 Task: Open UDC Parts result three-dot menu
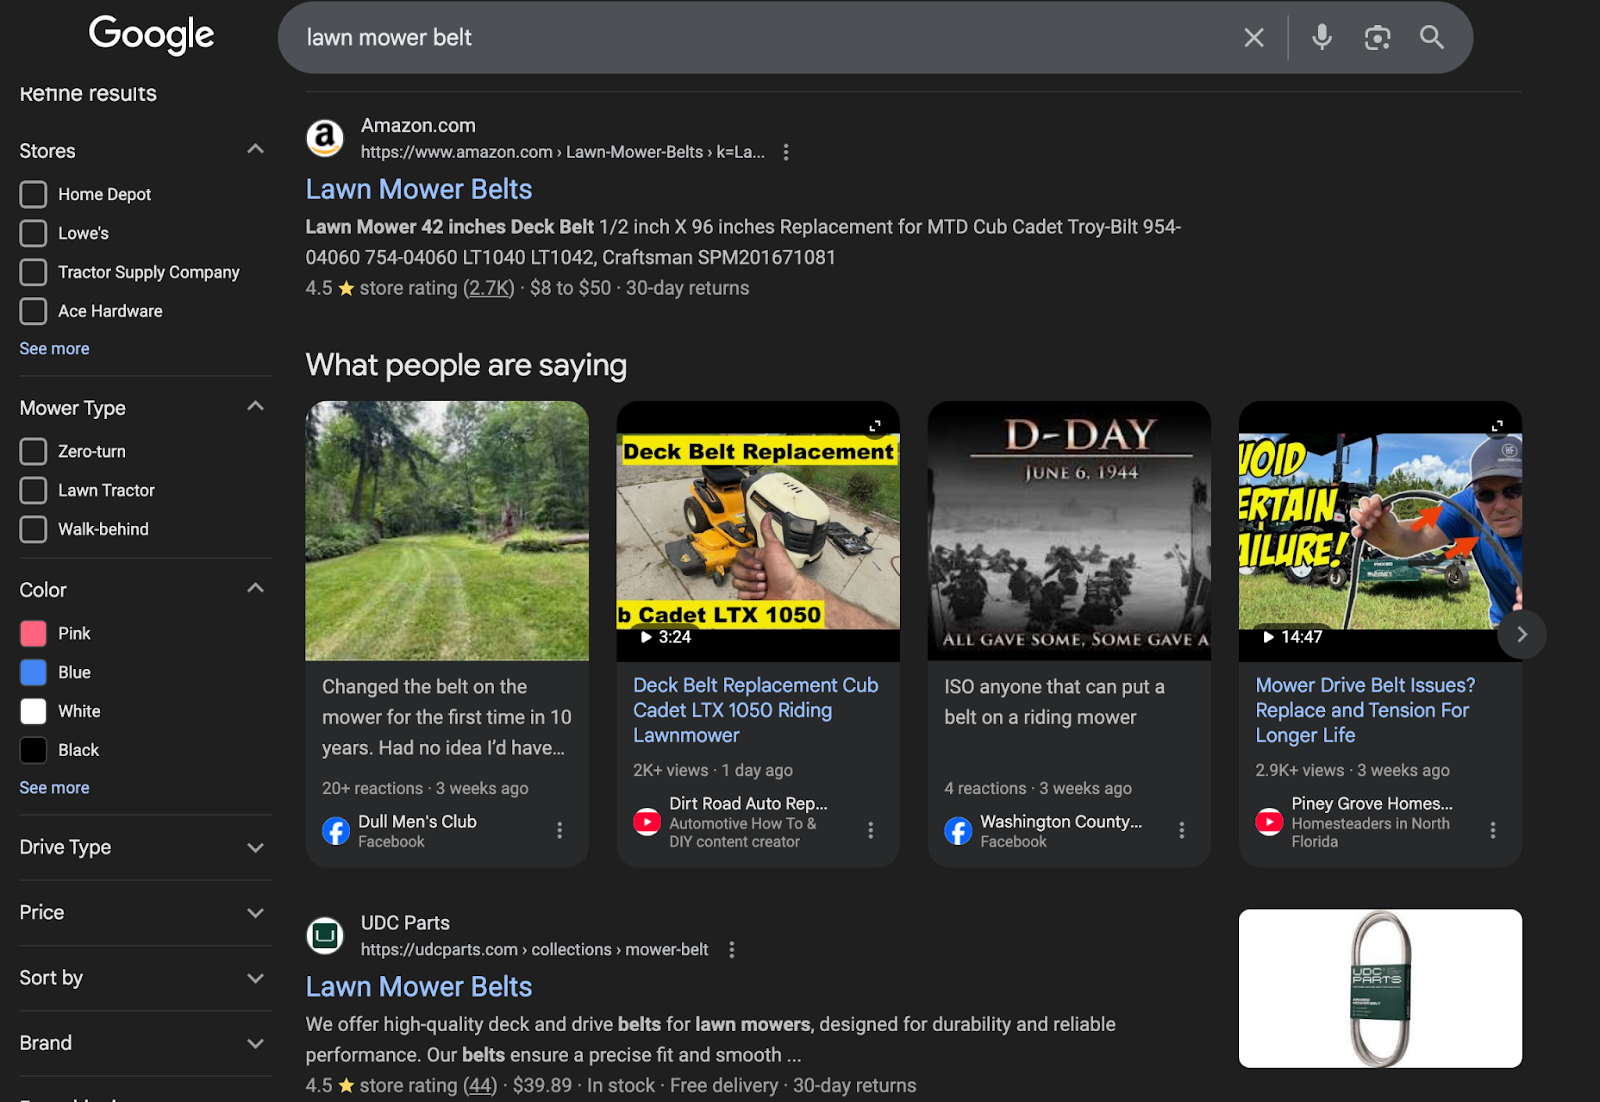[732, 950]
